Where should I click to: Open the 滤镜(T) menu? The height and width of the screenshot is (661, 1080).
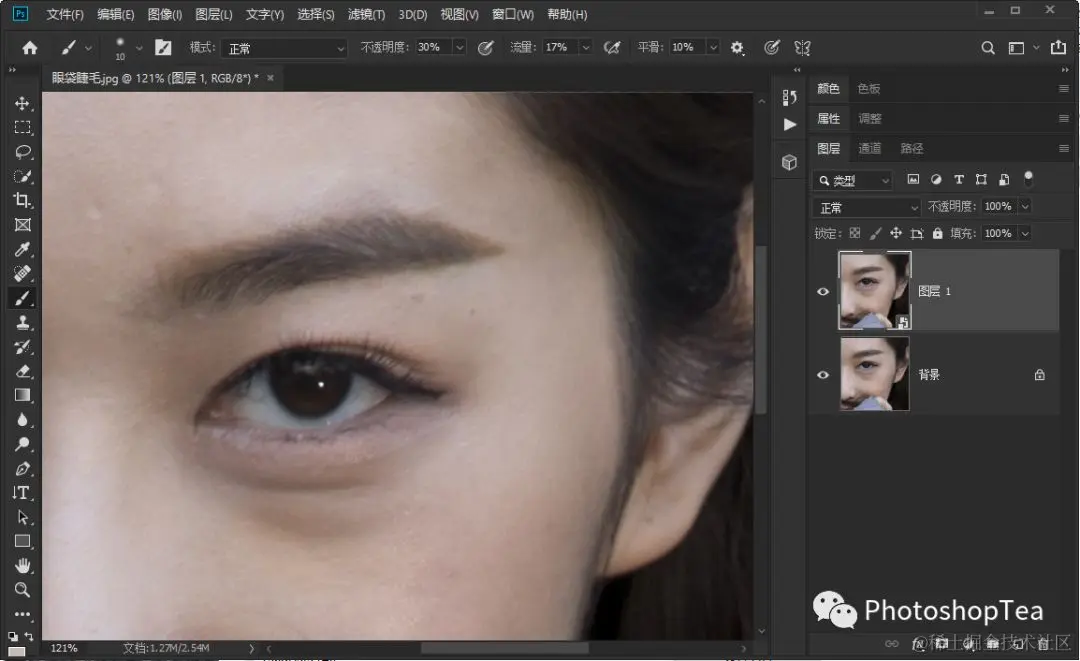click(366, 15)
